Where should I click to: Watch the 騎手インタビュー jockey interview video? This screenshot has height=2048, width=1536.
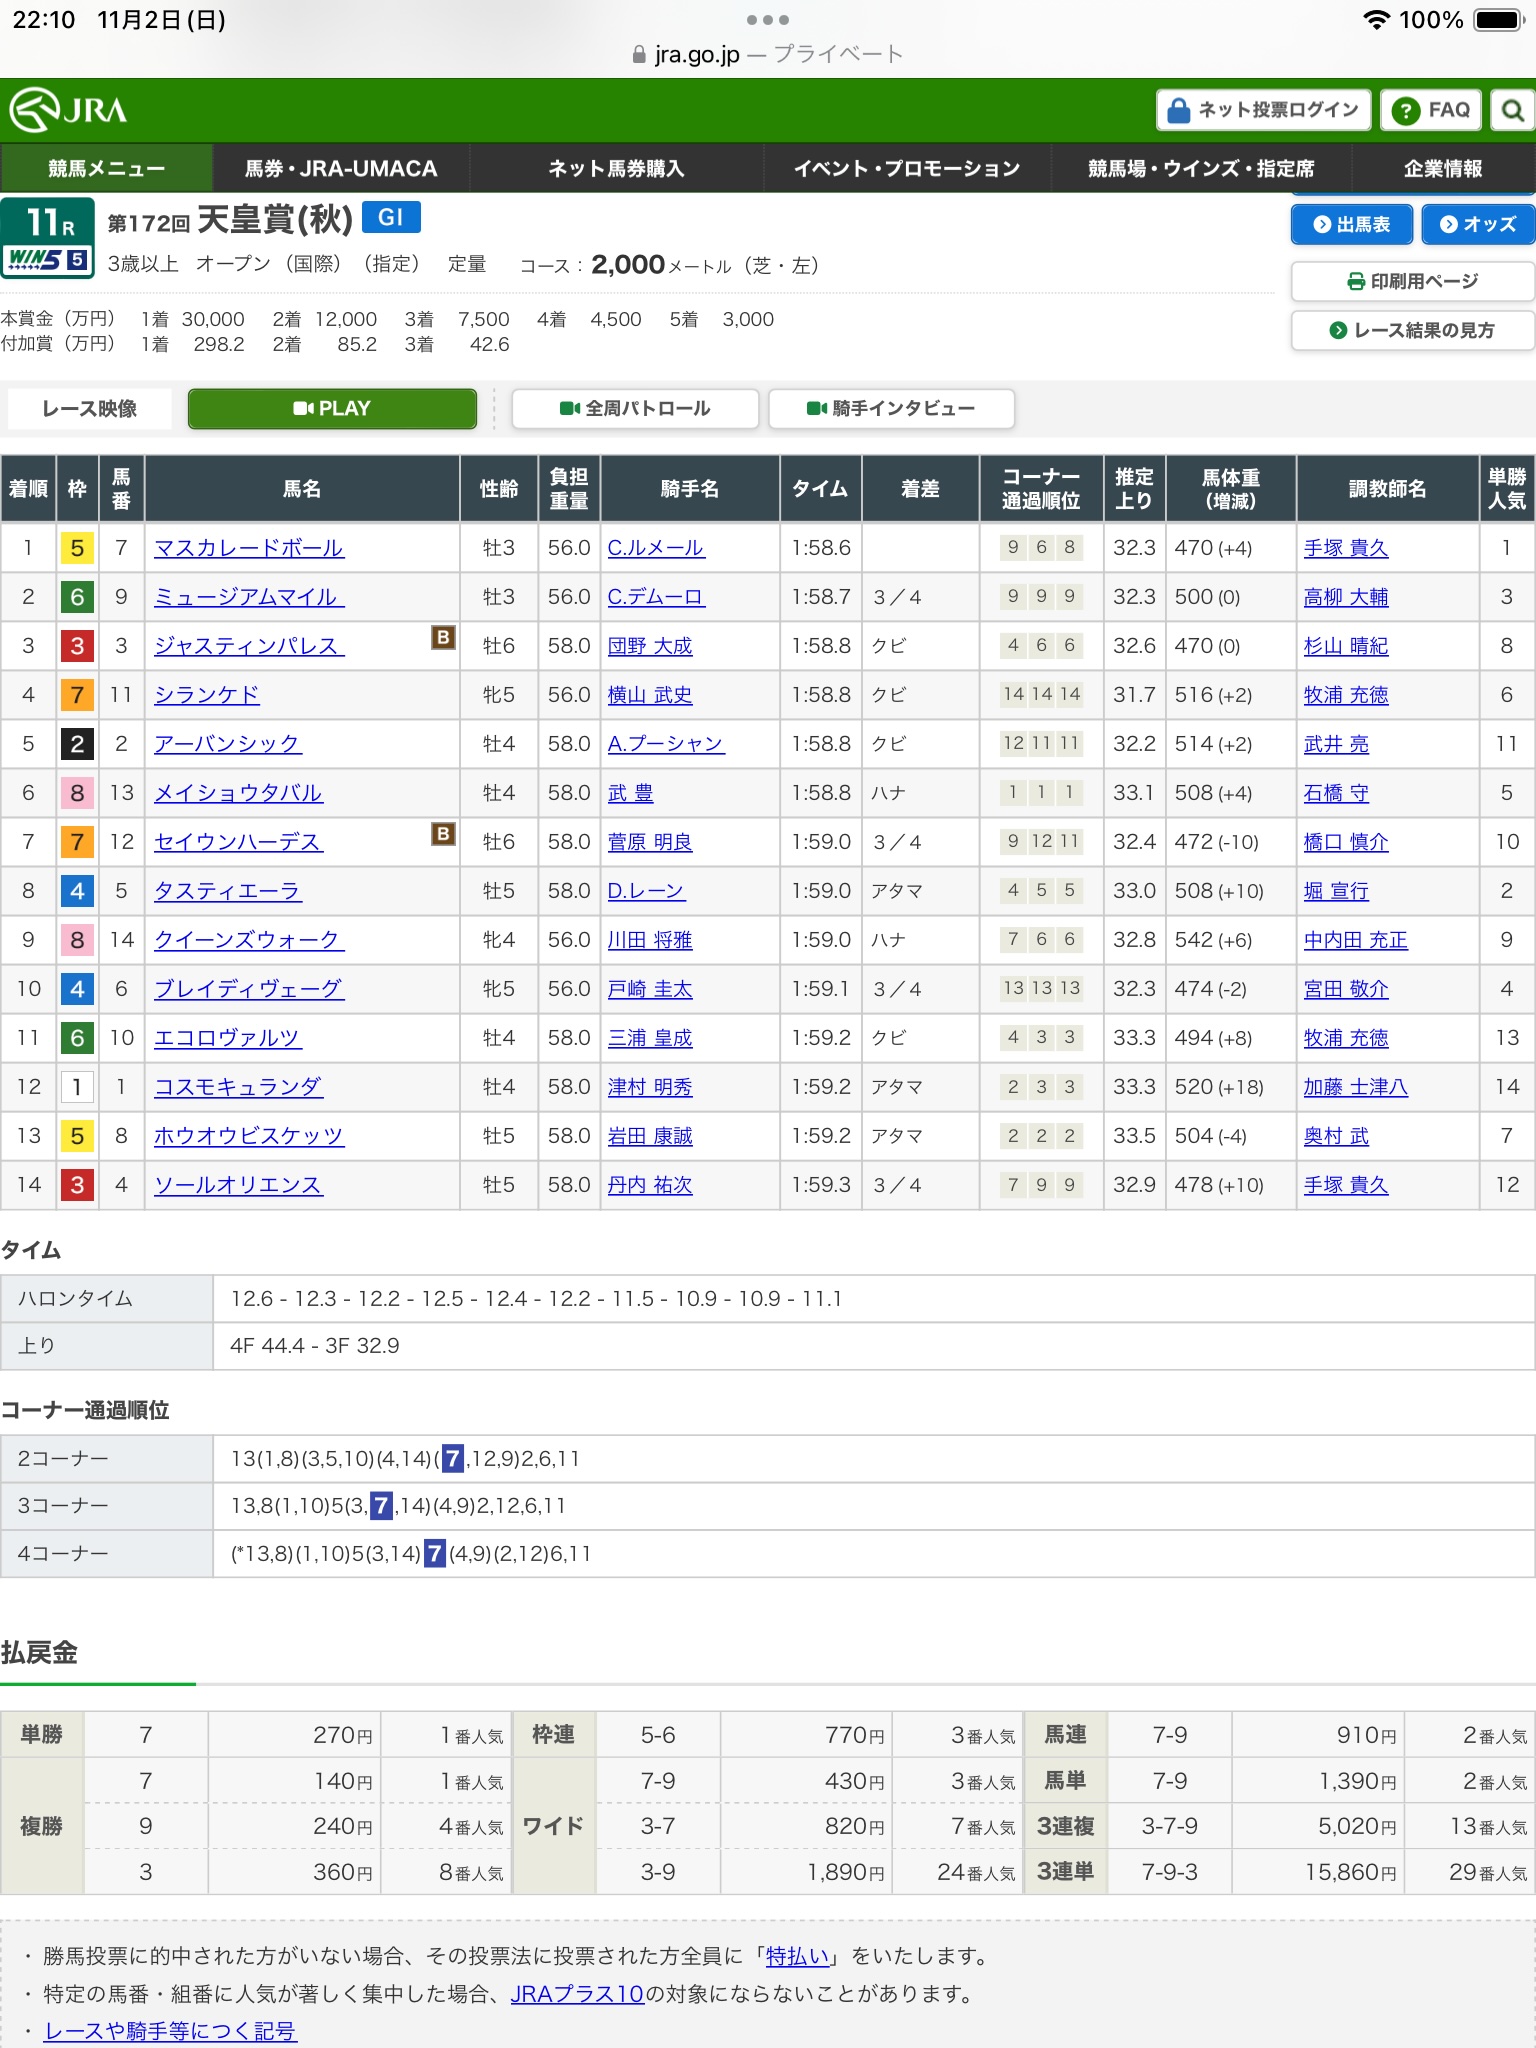(891, 408)
